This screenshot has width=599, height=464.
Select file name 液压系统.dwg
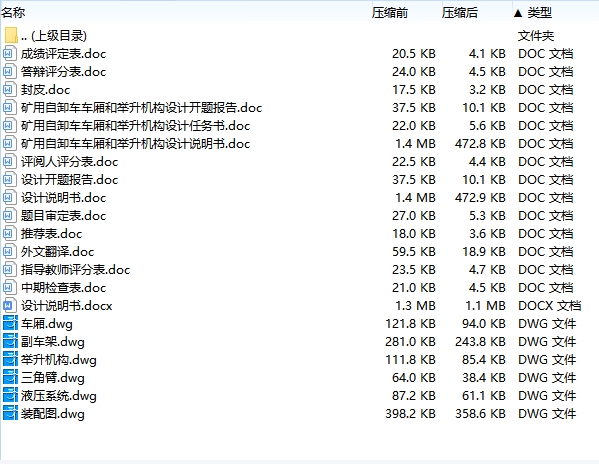(x=59, y=395)
